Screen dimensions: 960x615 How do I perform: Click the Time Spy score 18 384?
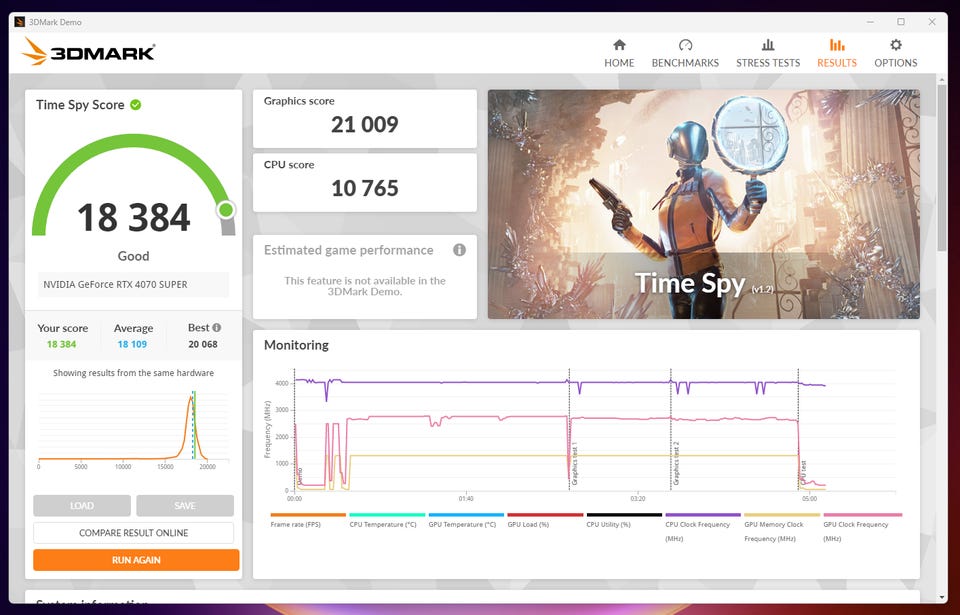pos(133,218)
